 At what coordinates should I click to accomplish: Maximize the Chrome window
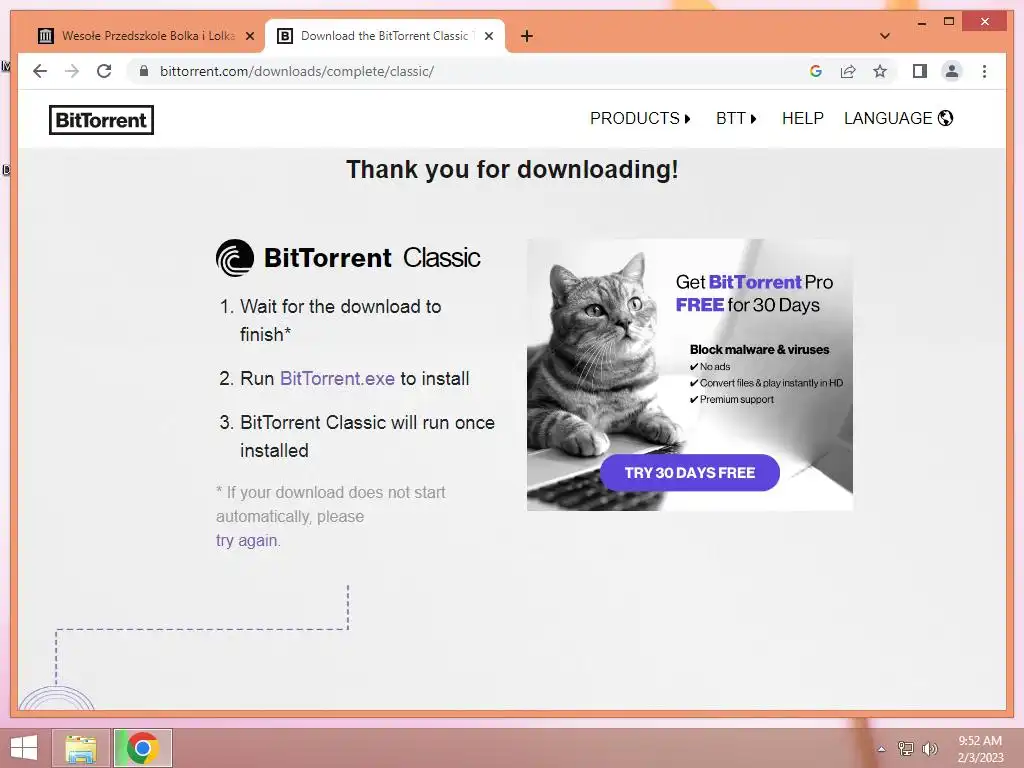click(x=949, y=22)
